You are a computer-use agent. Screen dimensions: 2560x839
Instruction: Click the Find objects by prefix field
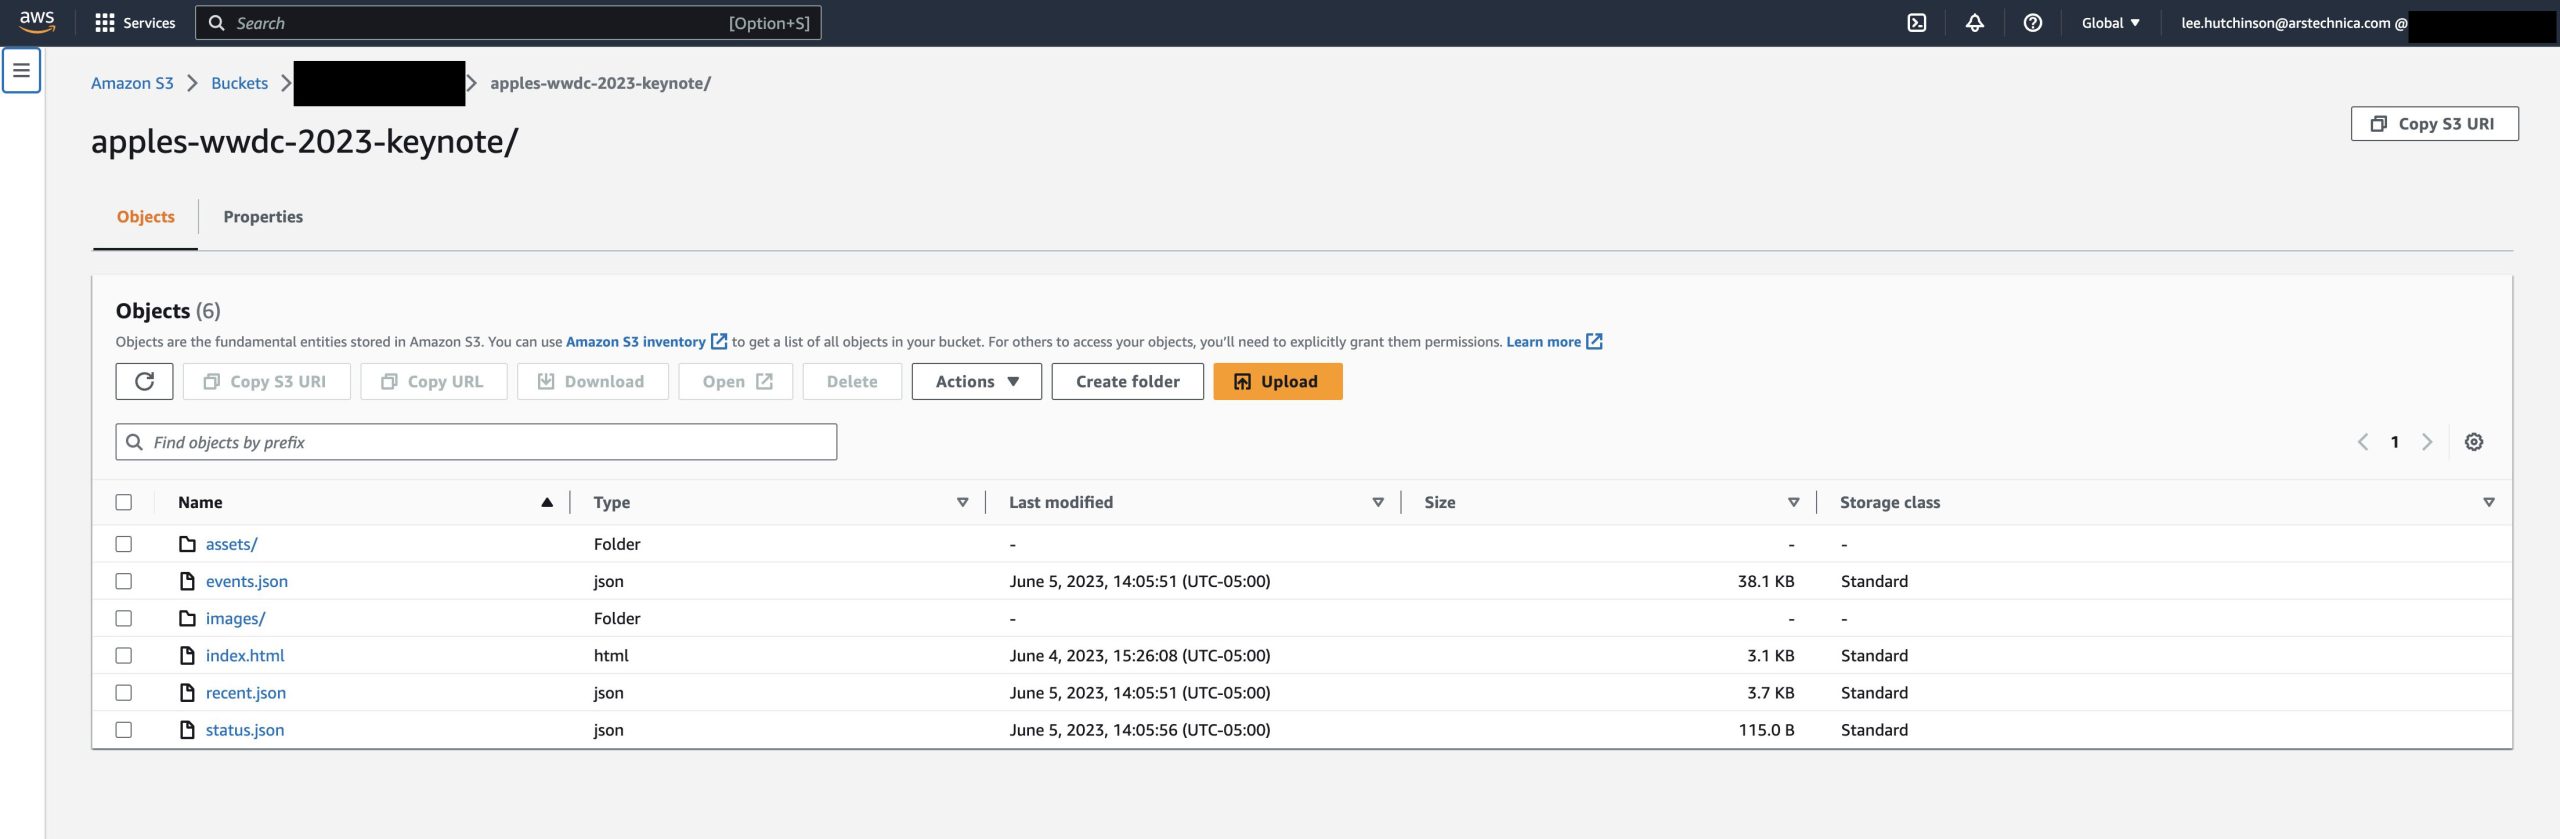click(476, 442)
